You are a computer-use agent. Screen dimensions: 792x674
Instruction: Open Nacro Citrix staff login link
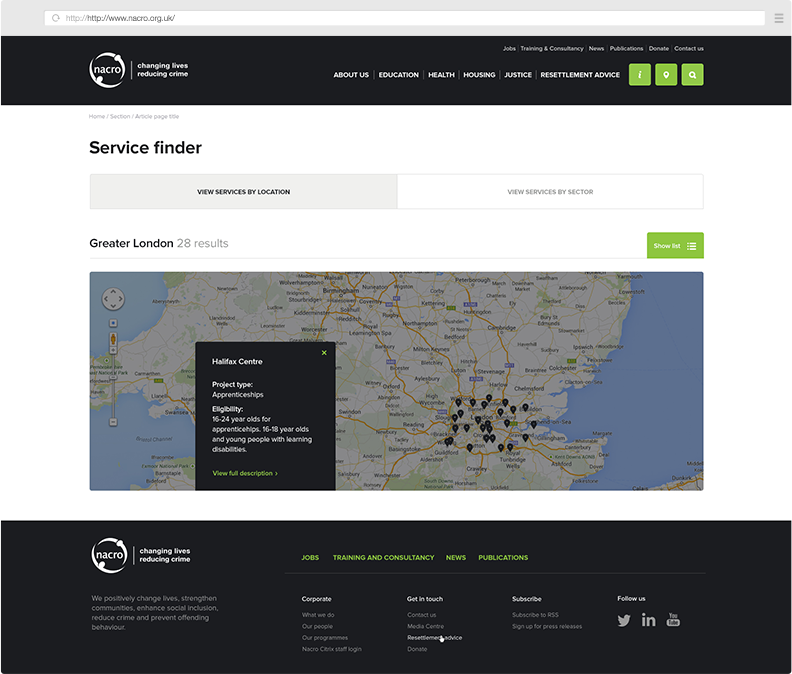(x=331, y=649)
